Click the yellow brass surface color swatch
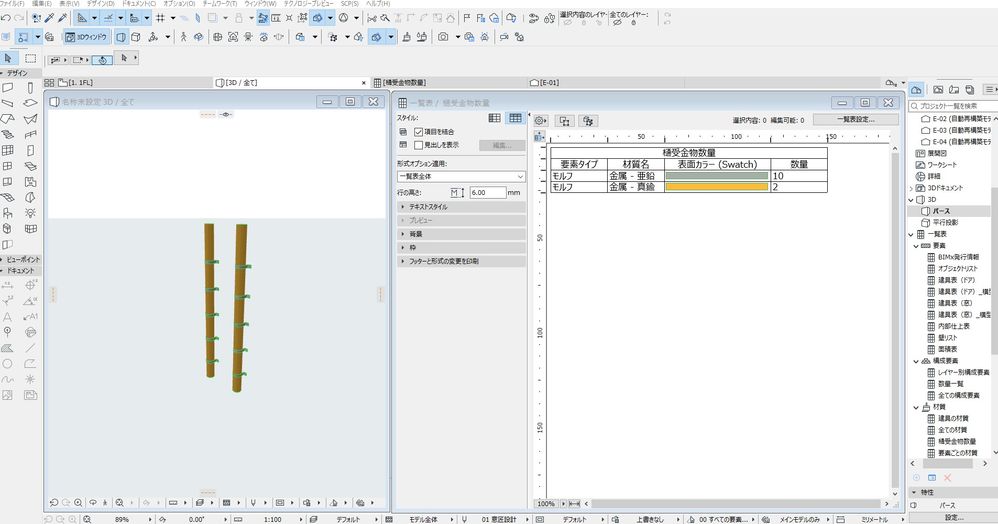The image size is (998, 524). 716,187
